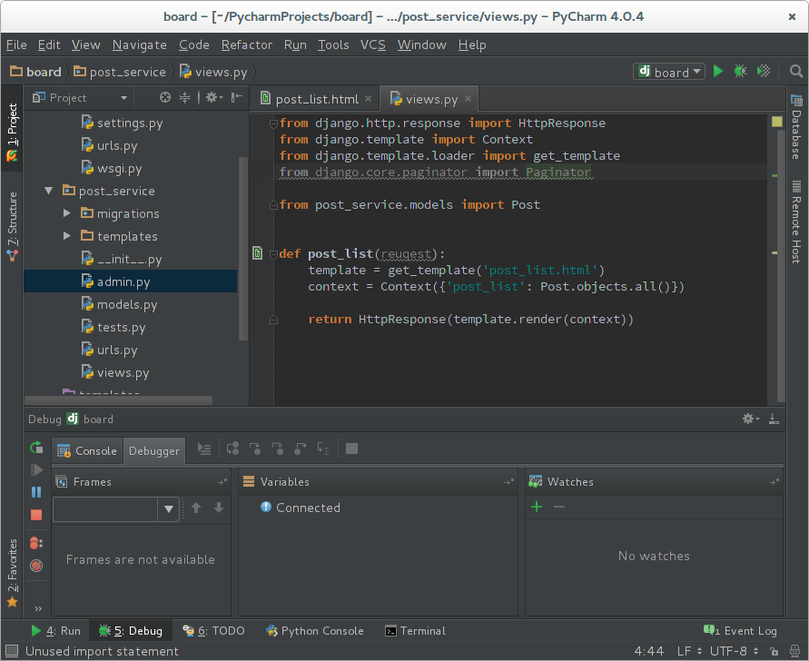Open Debug panel gear settings
This screenshot has width=809, height=661.
[751, 418]
